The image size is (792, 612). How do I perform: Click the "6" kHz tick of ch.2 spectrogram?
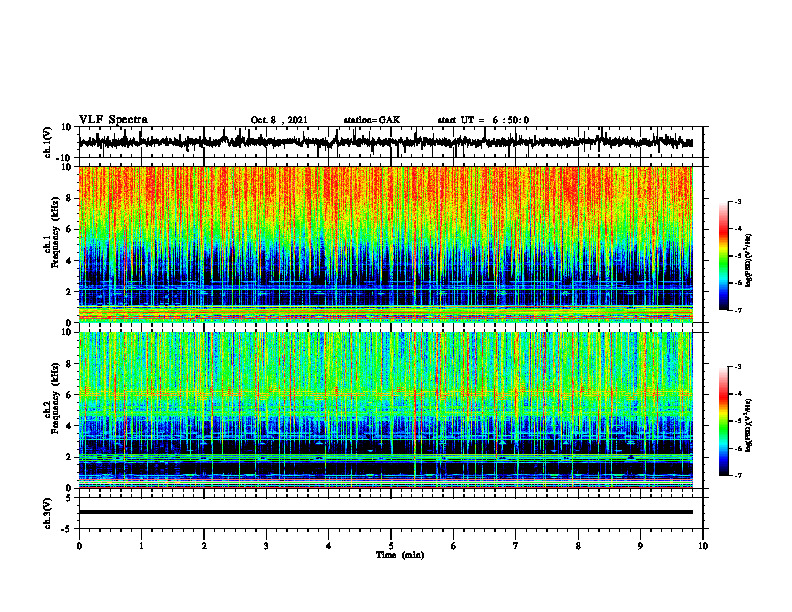(x=69, y=395)
